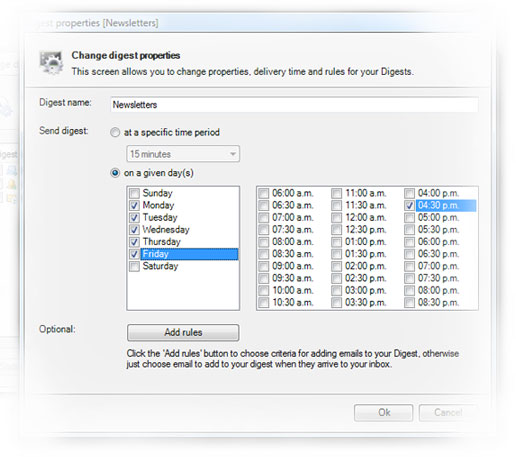Viewport: 516px width, 457px height.
Task: Check the 06:30 a.m. time slot
Action: pos(264,205)
